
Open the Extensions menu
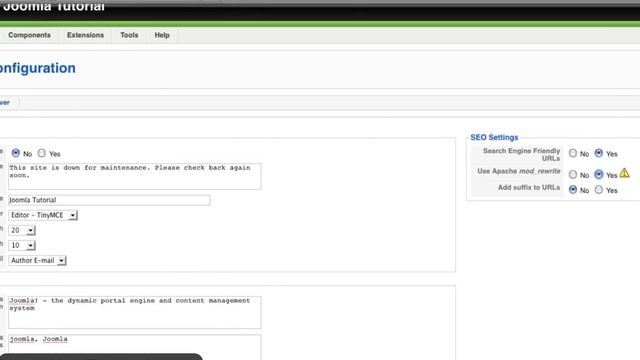(x=85, y=35)
